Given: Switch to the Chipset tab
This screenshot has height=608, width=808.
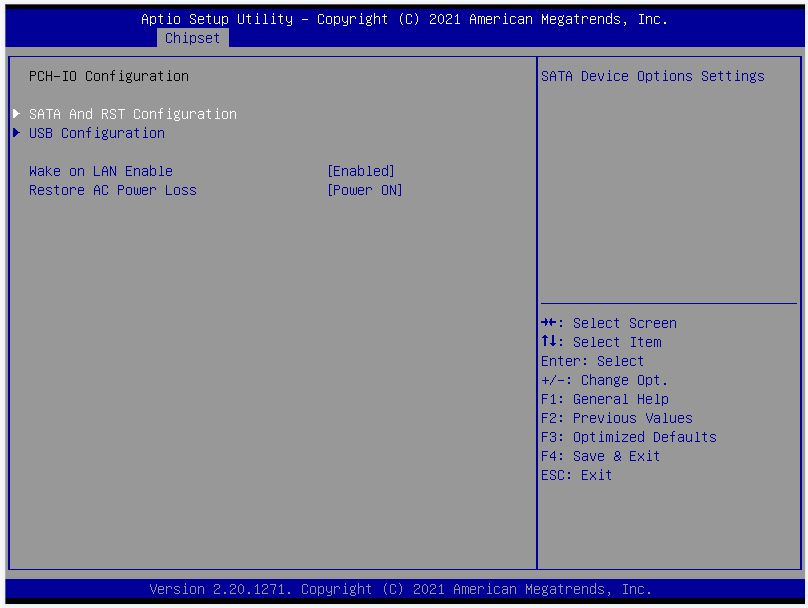Looking at the screenshot, I should tap(192, 38).
